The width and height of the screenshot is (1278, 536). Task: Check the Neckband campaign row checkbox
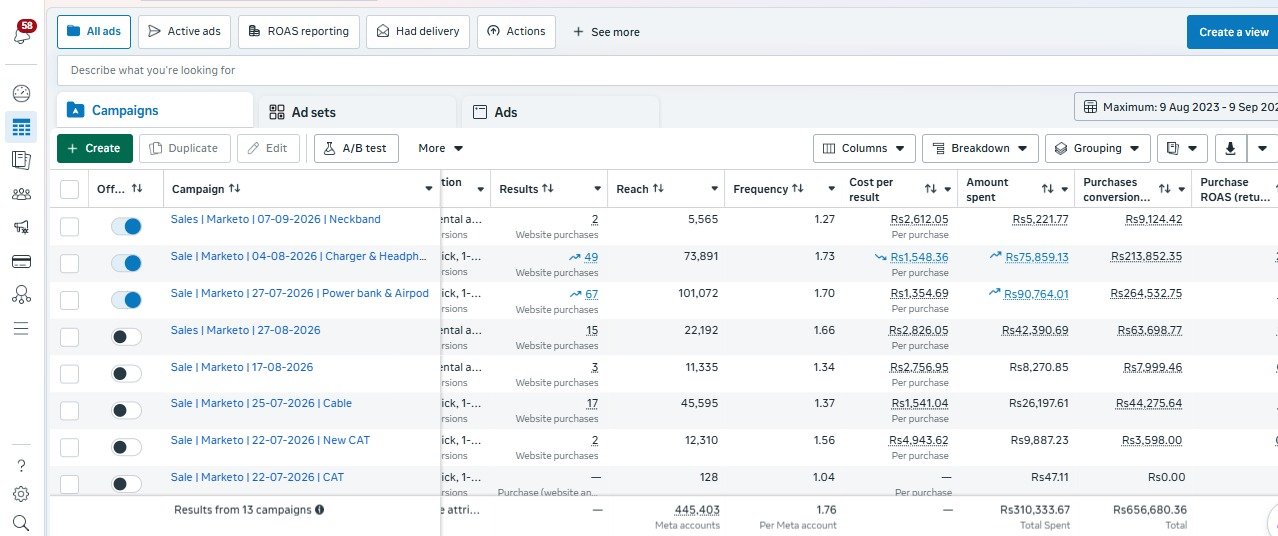(x=69, y=227)
